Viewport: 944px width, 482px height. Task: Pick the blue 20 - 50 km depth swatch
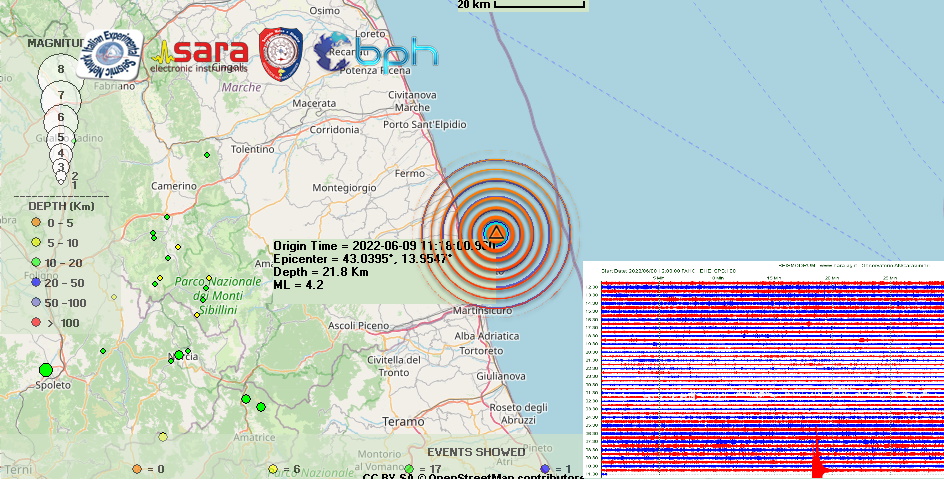(35, 283)
